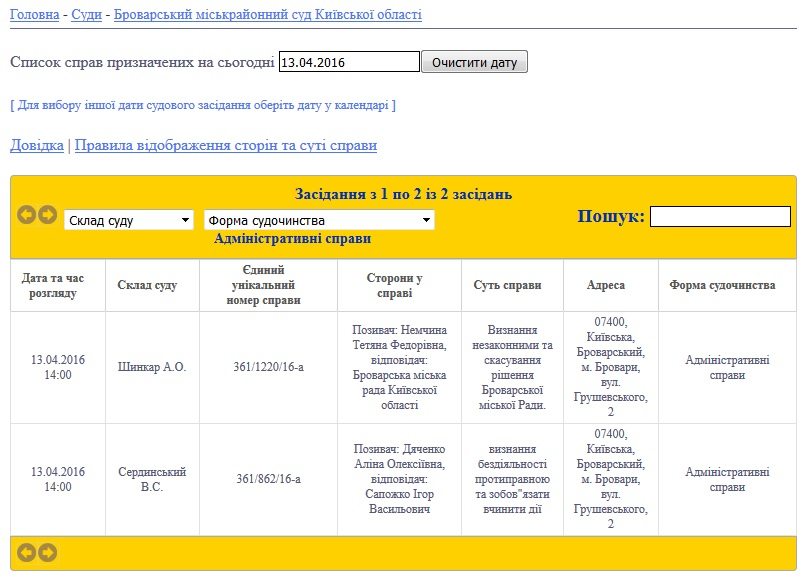
Task: Click 'Адміністративні справи' cell in Сердинський В.С. row
Action: click(x=727, y=479)
